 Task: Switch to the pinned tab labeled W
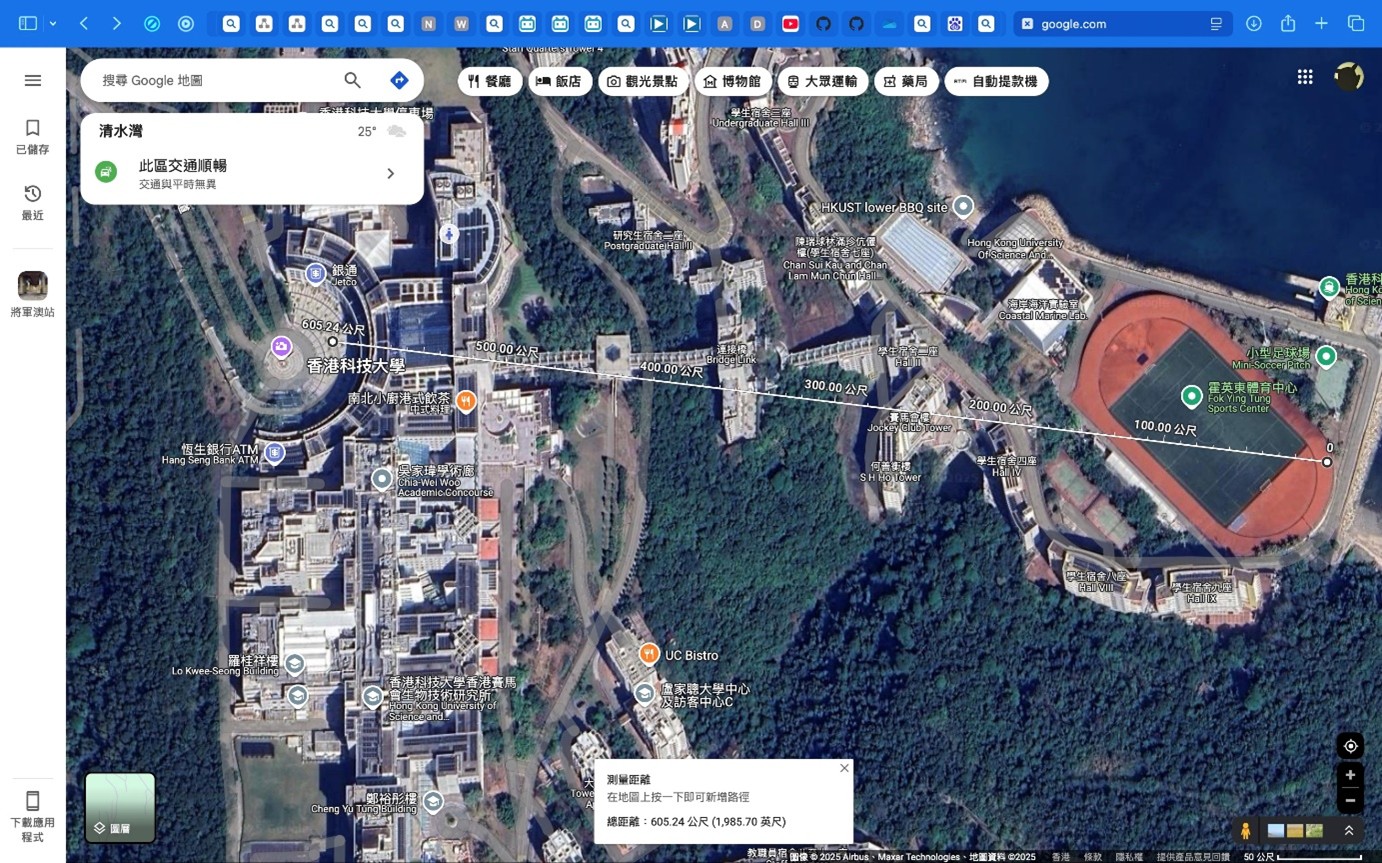point(461,23)
